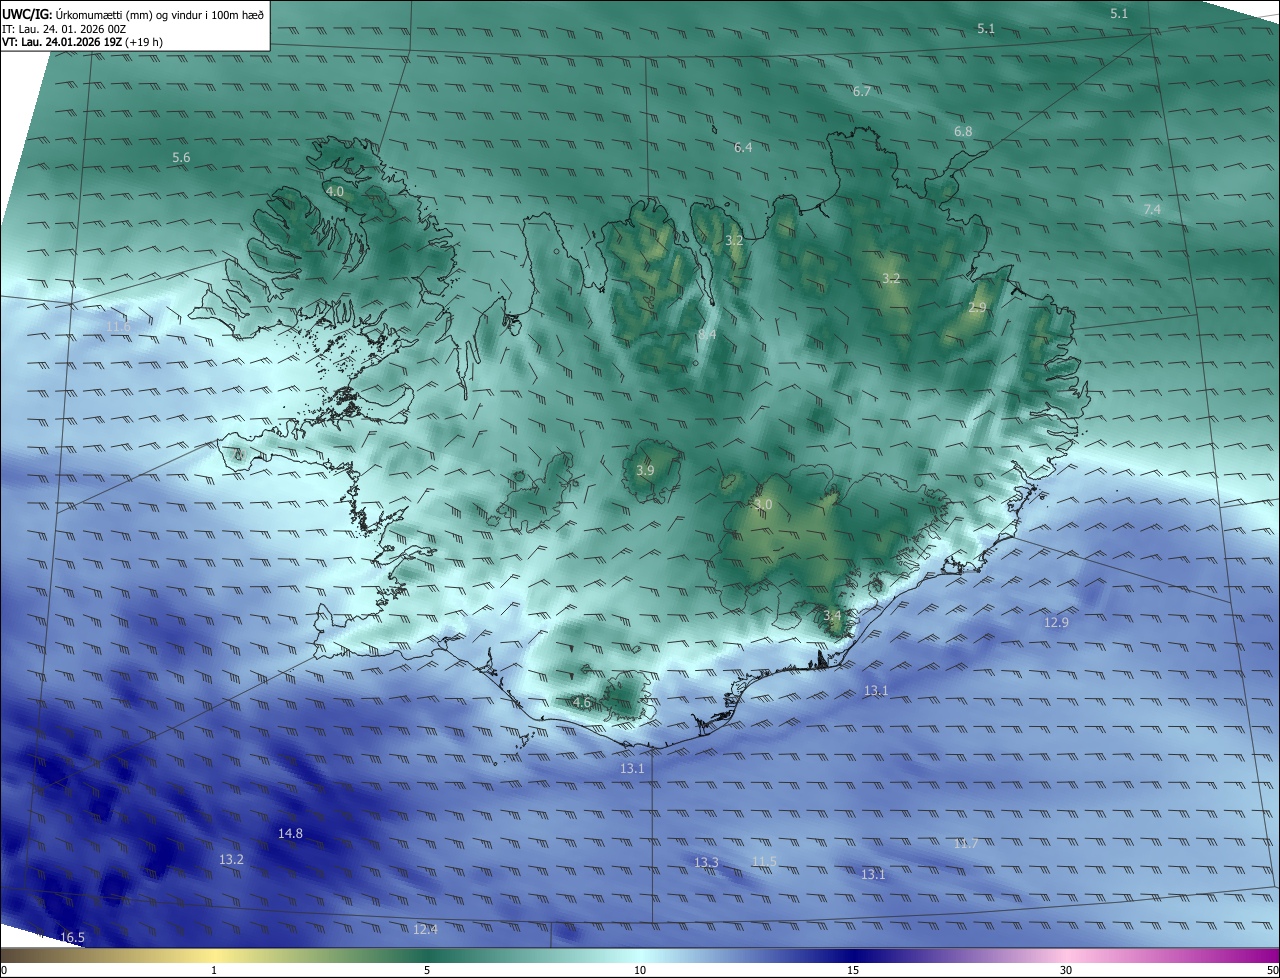Click the 10 tick label on the colorbar

coord(640,970)
